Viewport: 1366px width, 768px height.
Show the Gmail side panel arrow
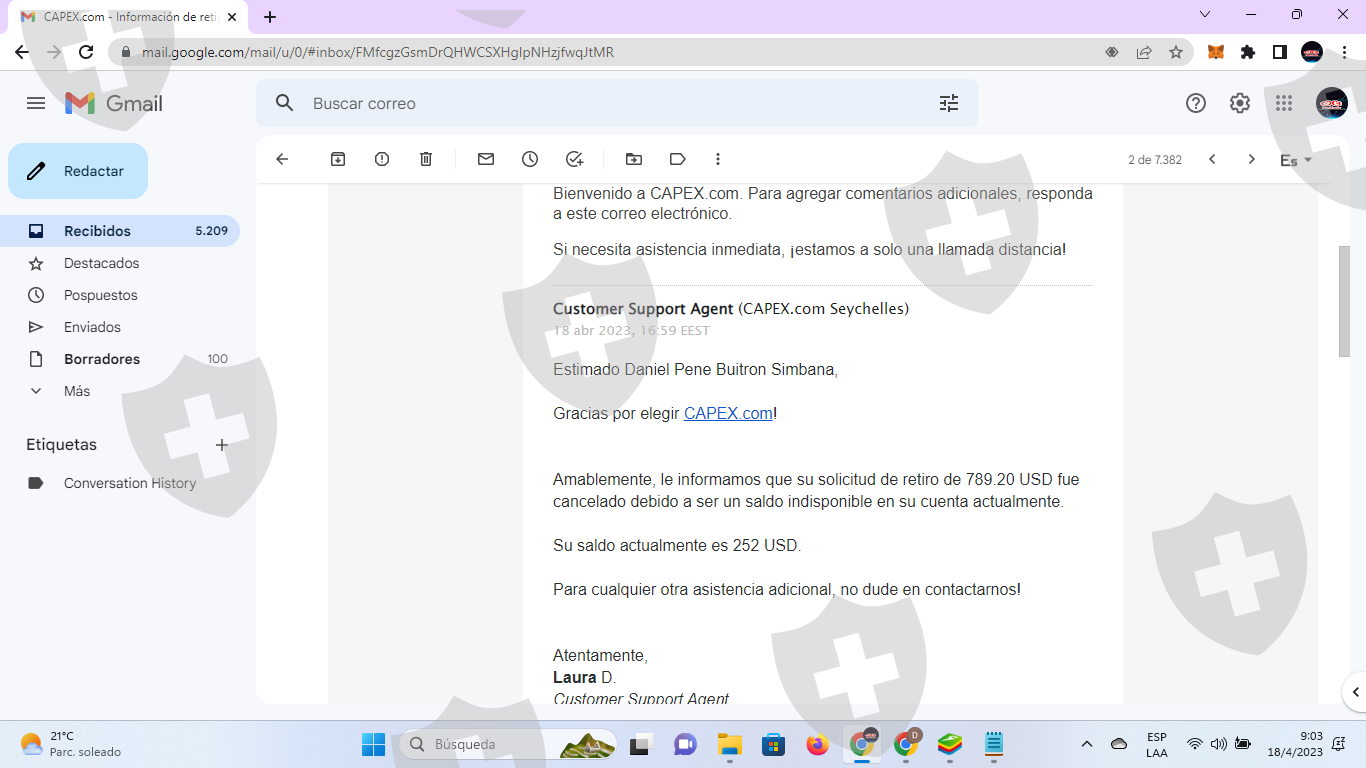(x=1355, y=691)
